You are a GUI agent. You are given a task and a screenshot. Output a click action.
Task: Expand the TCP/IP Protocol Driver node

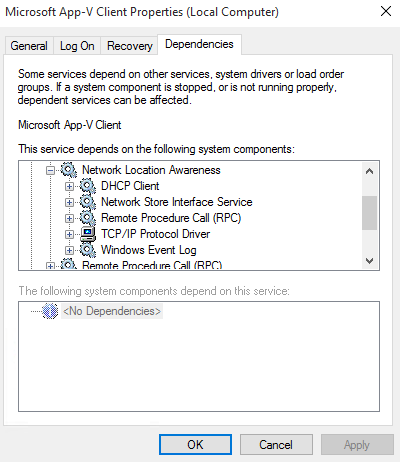[x=69, y=234]
